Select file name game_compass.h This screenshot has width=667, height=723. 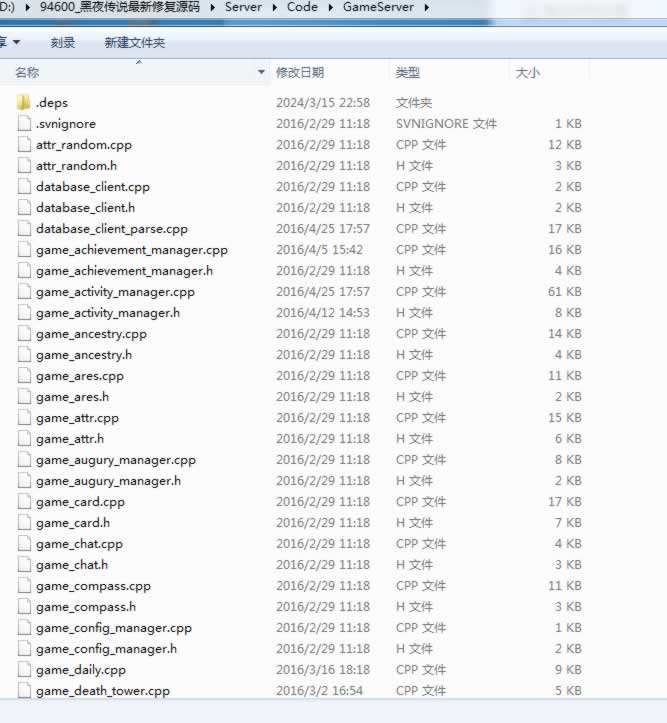(x=86, y=607)
